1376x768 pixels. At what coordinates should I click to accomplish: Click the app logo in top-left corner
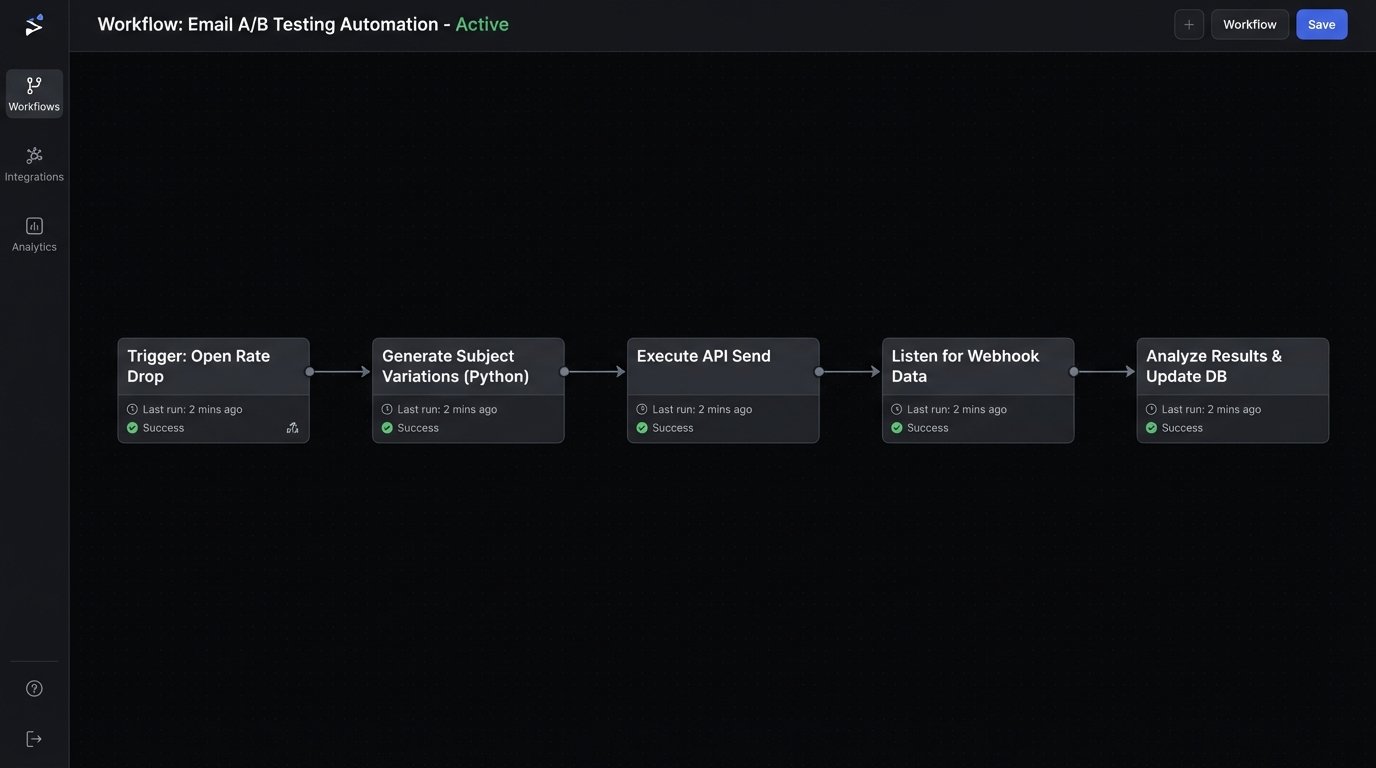34,25
